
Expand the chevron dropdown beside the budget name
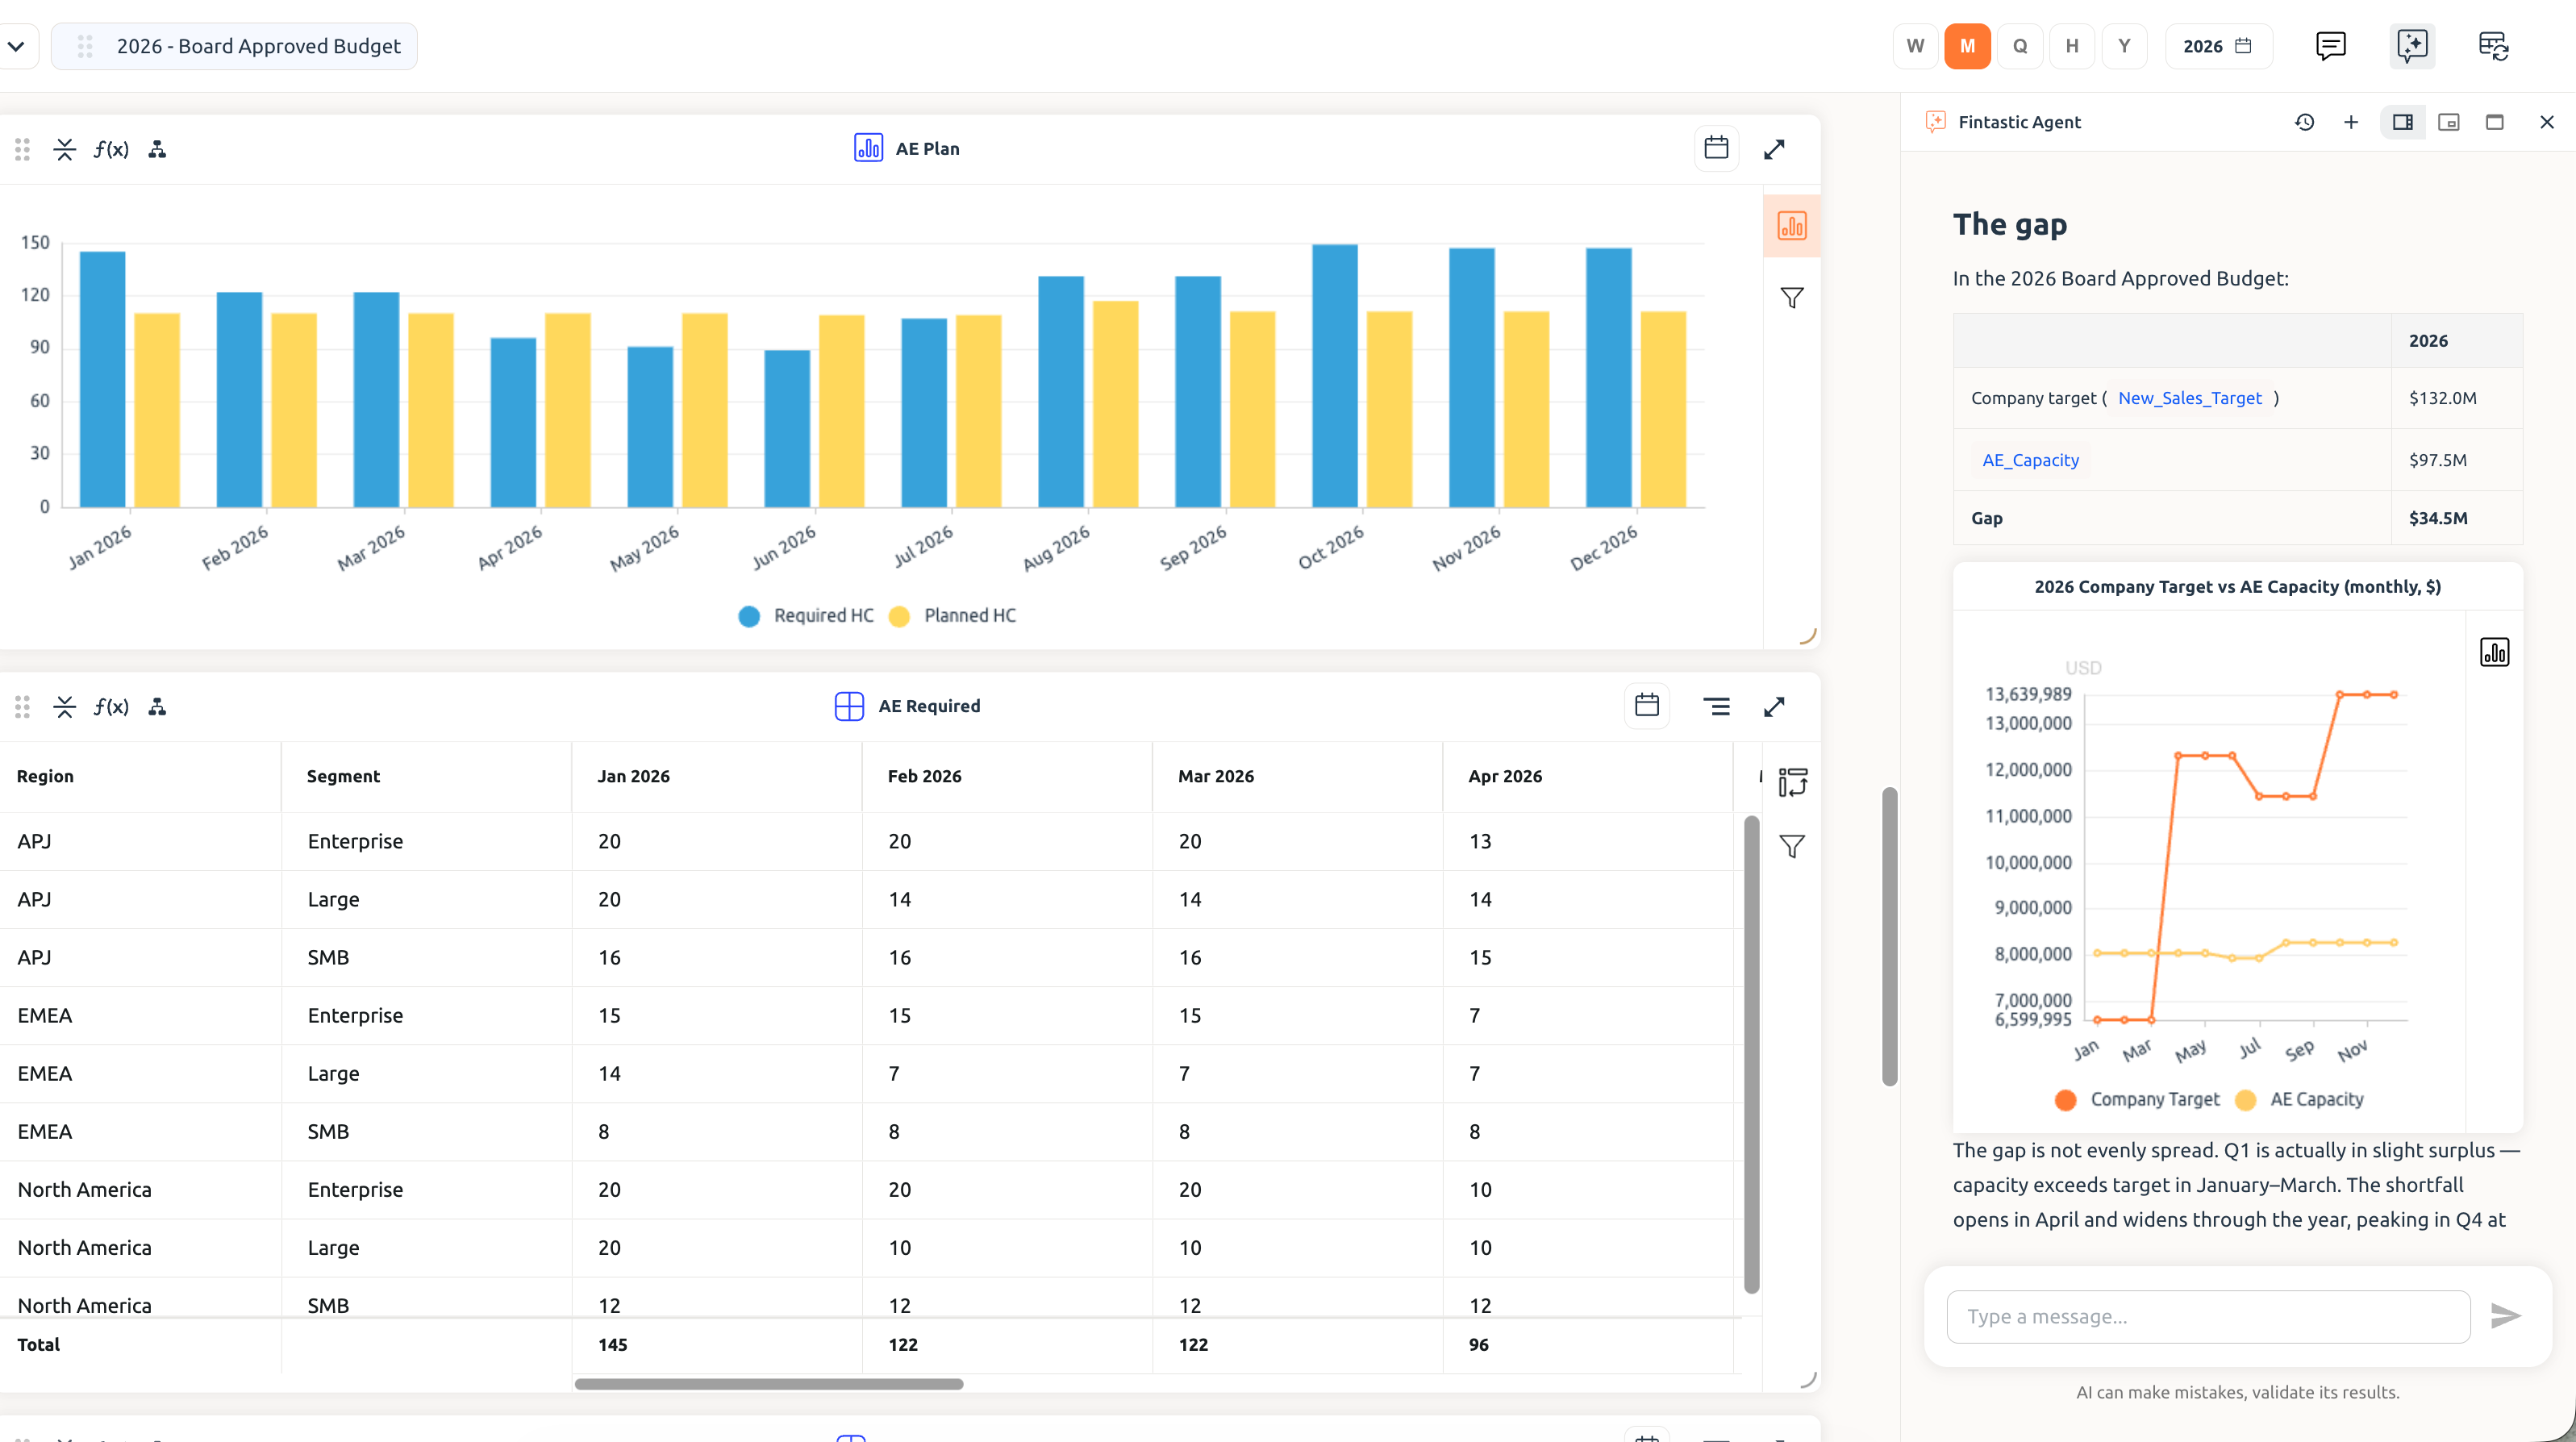coord(17,46)
